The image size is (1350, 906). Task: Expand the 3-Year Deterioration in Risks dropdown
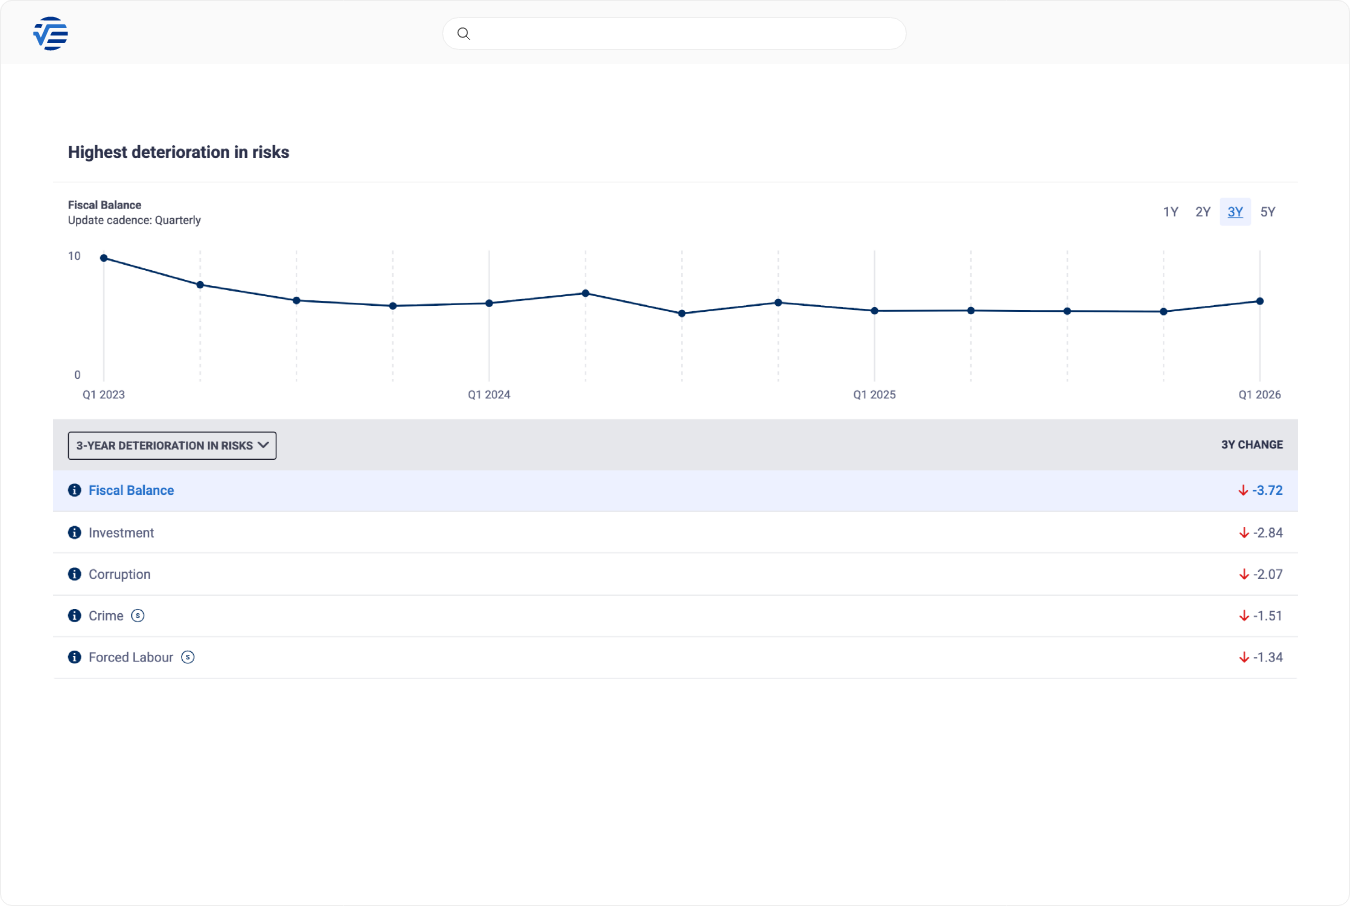click(x=172, y=446)
